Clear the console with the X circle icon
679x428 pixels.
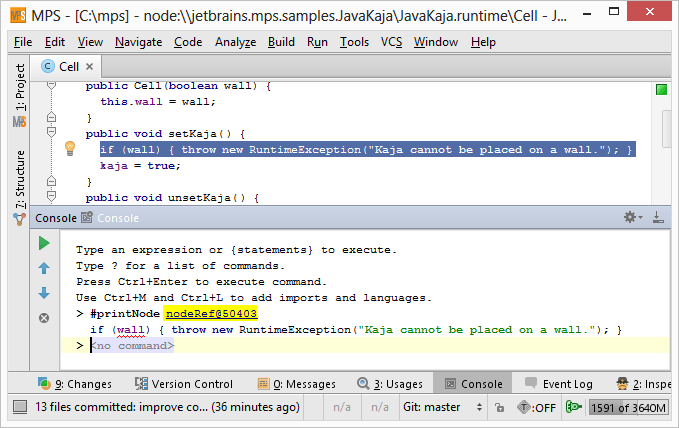pos(44,318)
